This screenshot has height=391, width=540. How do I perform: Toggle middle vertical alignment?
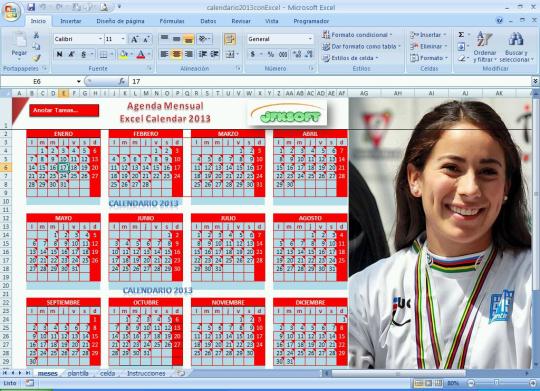[177, 38]
